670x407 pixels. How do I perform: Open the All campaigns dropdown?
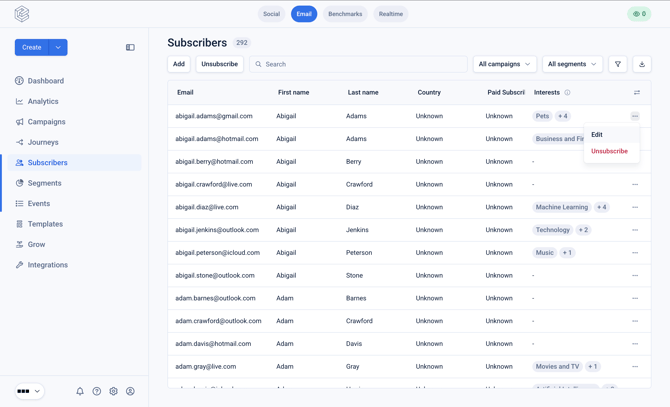pyautogui.click(x=505, y=64)
